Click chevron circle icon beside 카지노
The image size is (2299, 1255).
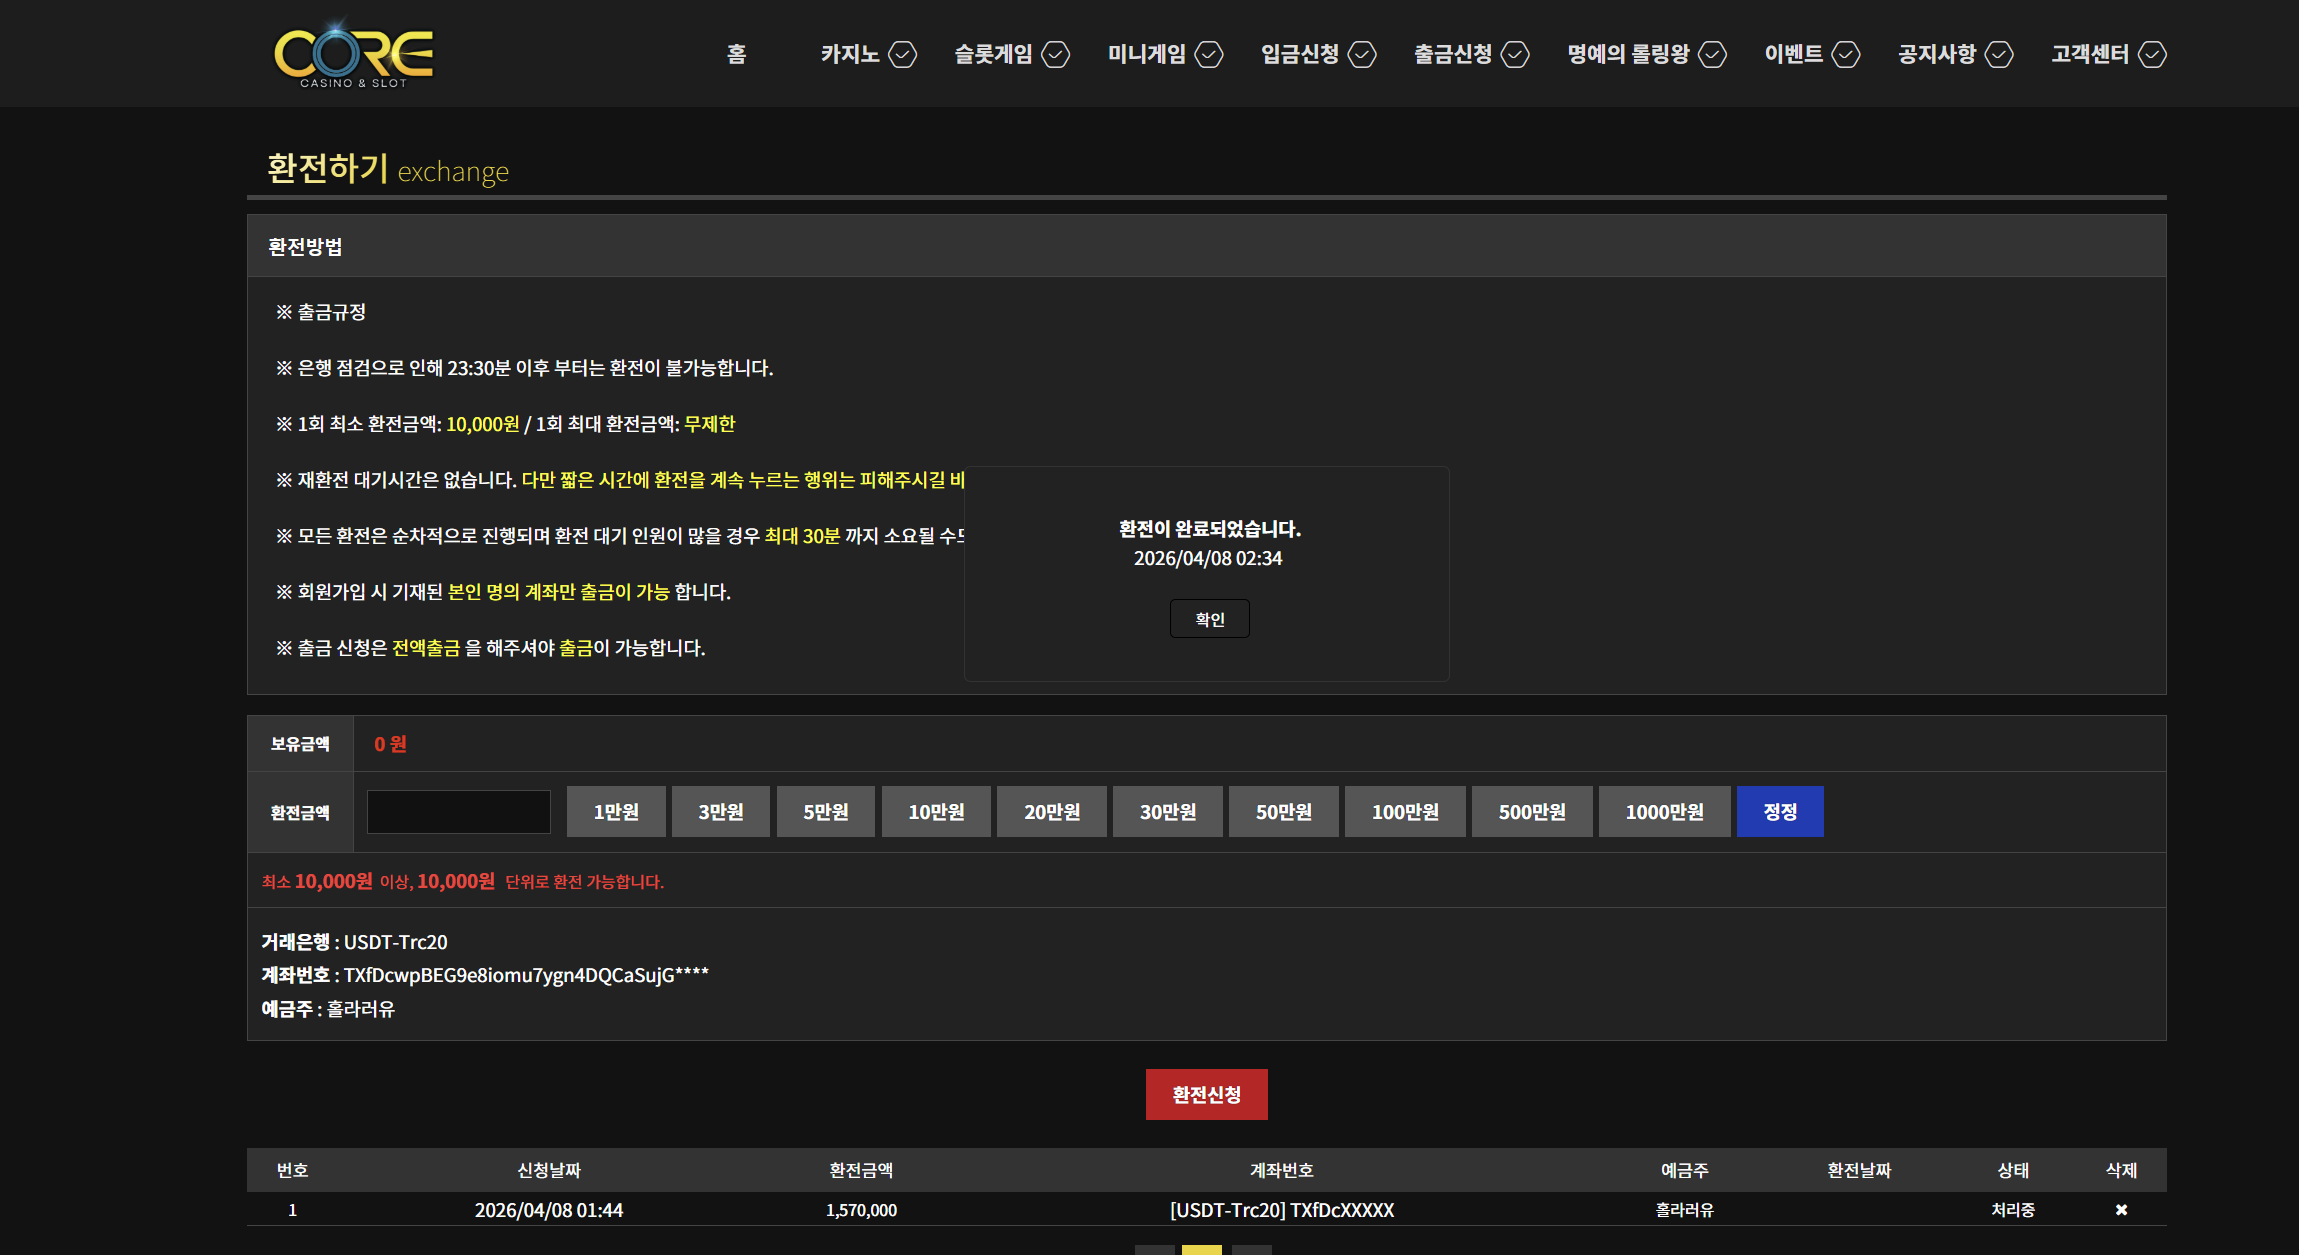click(903, 54)
